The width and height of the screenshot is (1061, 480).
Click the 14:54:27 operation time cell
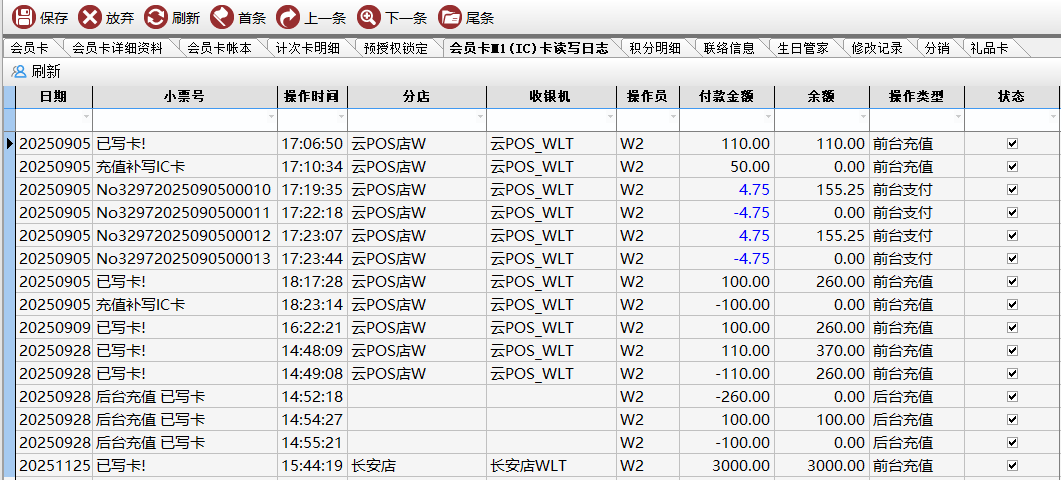coord(313,420)
